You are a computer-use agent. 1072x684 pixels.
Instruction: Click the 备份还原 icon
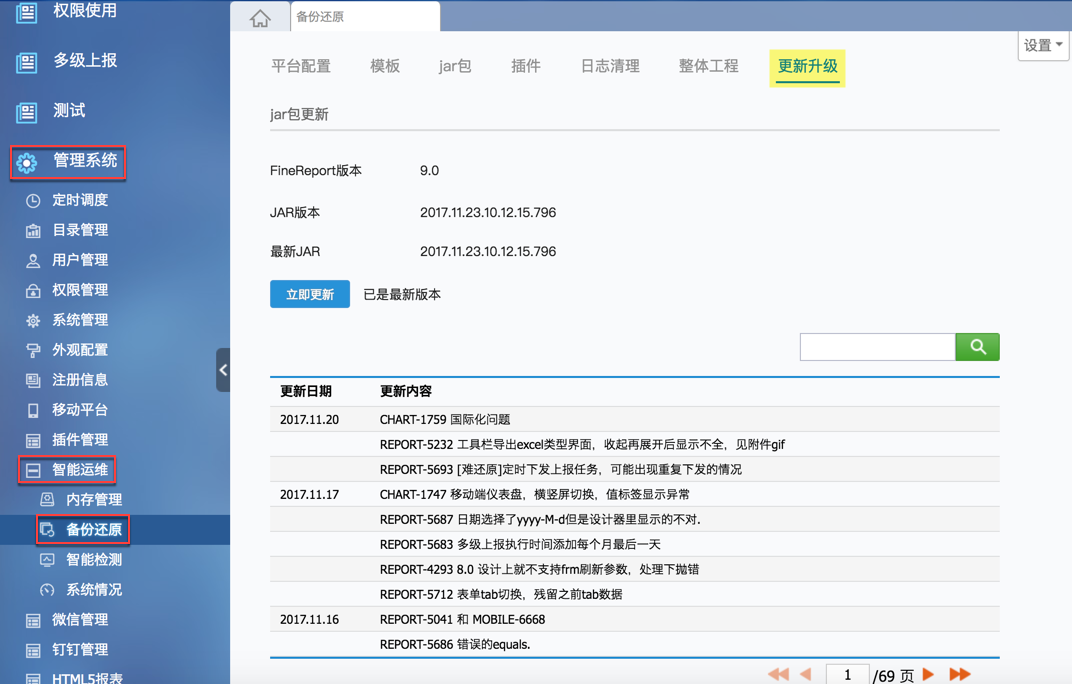tap(47, 529)
